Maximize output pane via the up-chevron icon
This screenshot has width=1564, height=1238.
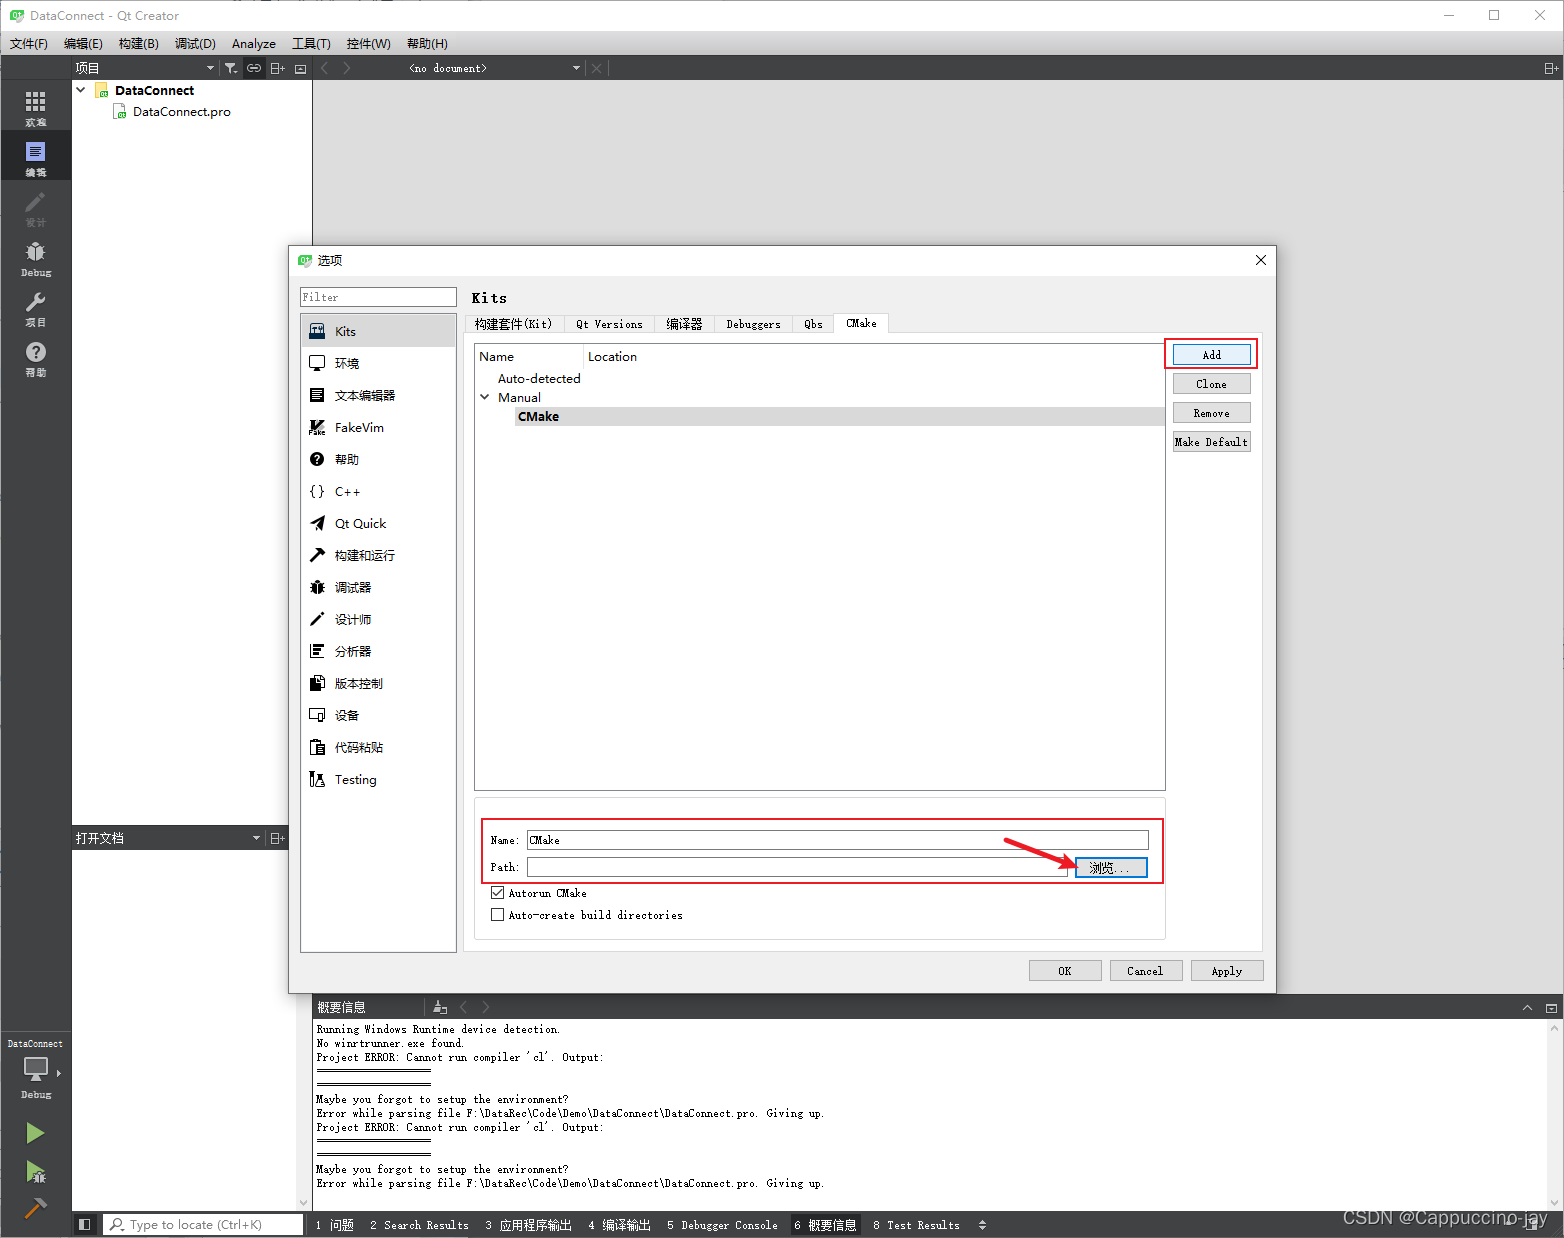(1527, 1007)
